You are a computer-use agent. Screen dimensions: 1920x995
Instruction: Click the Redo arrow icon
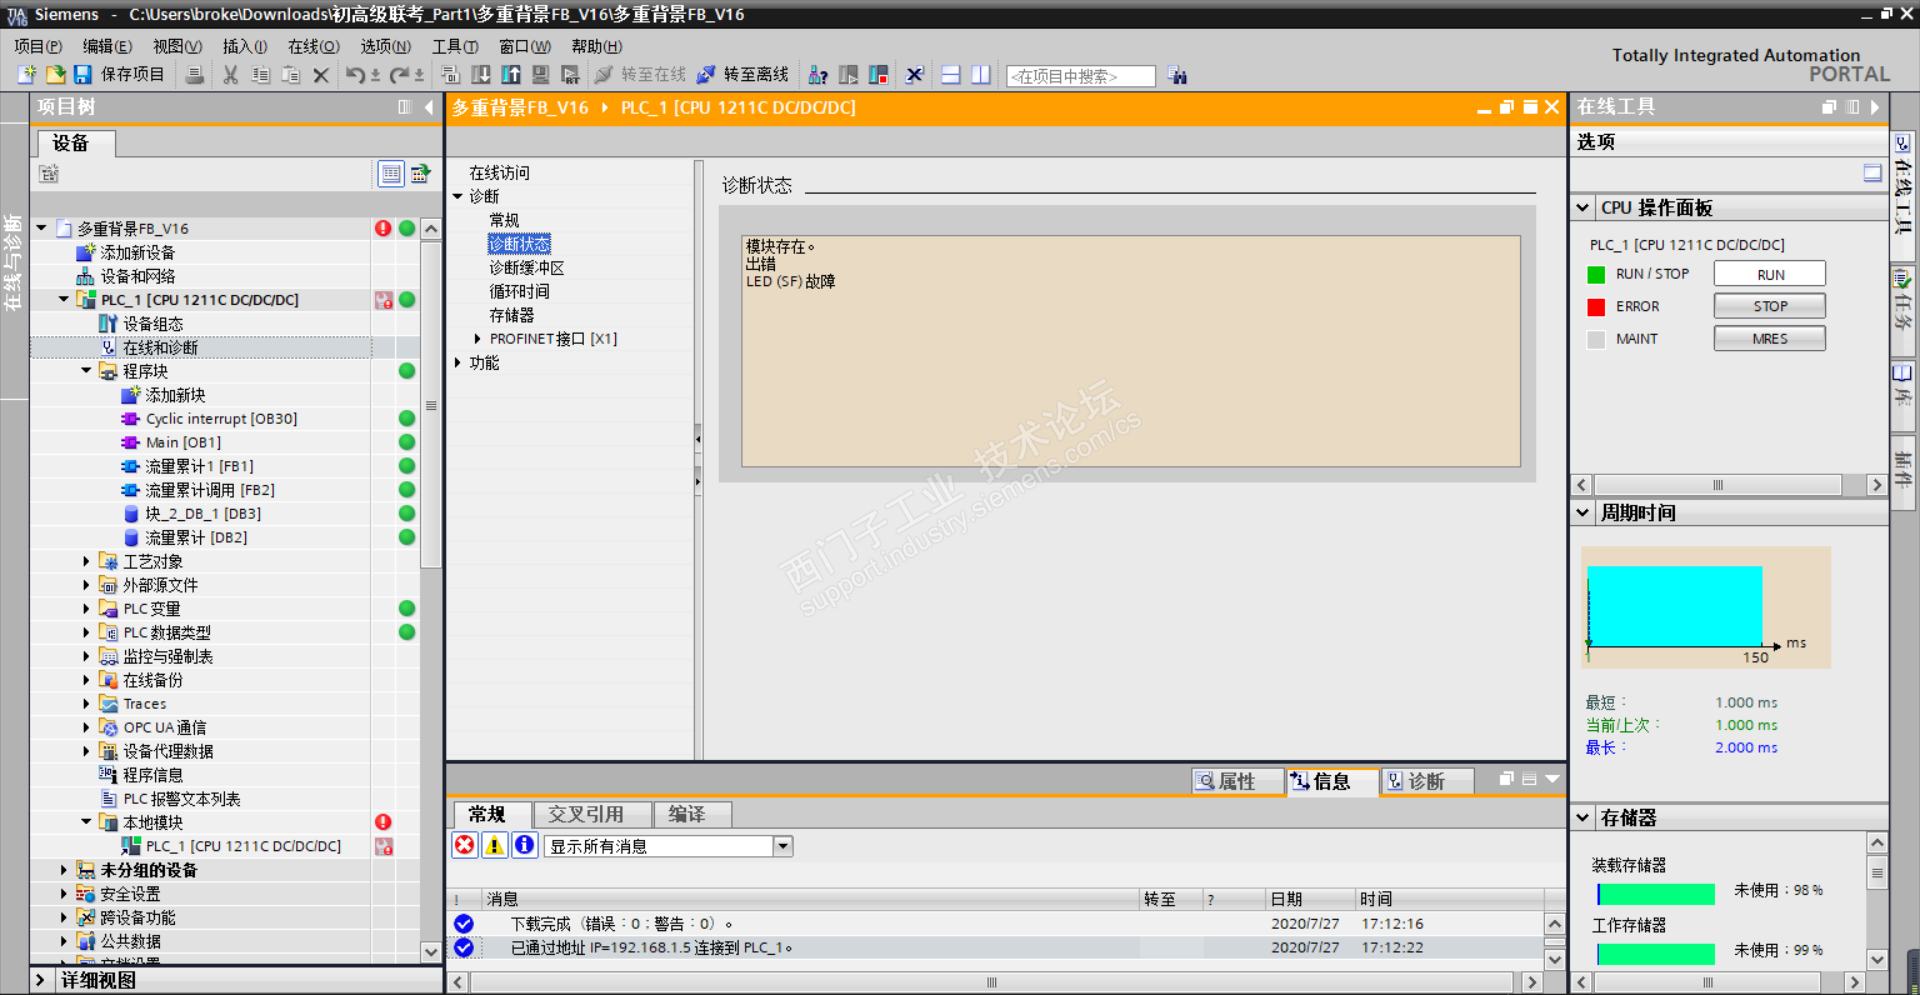point(399,75)
